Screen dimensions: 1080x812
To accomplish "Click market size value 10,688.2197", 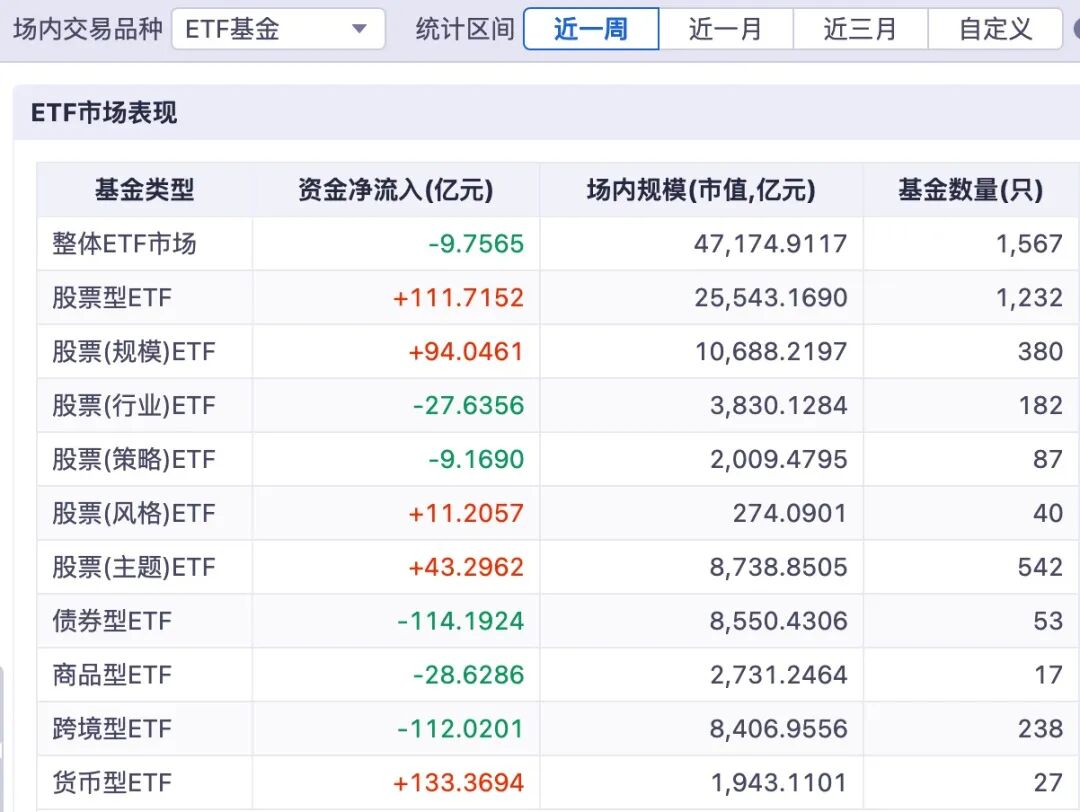I will coord(771,352).
